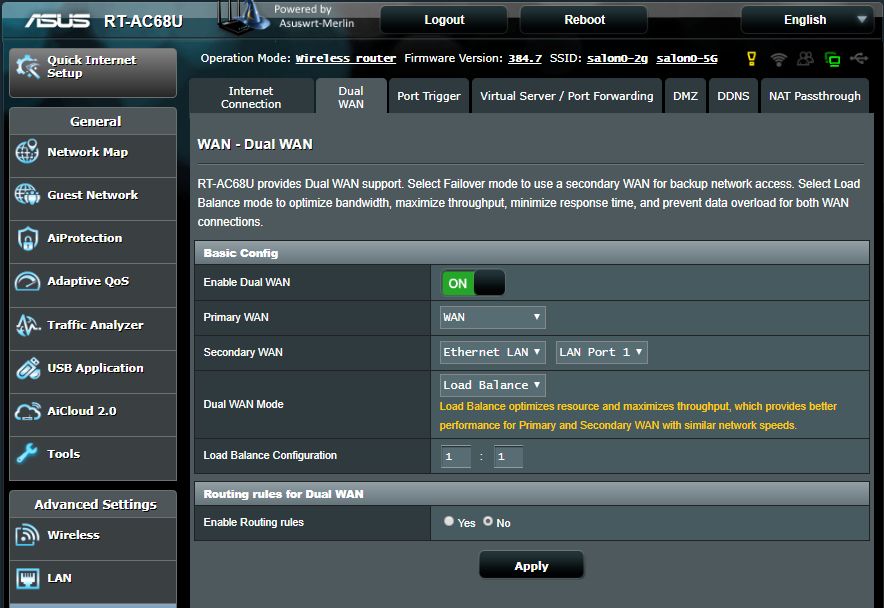The height and width of the screenshot is (608, 884).
Task: Switch to the Port Trigger tab
Action: tap(428, 96)
